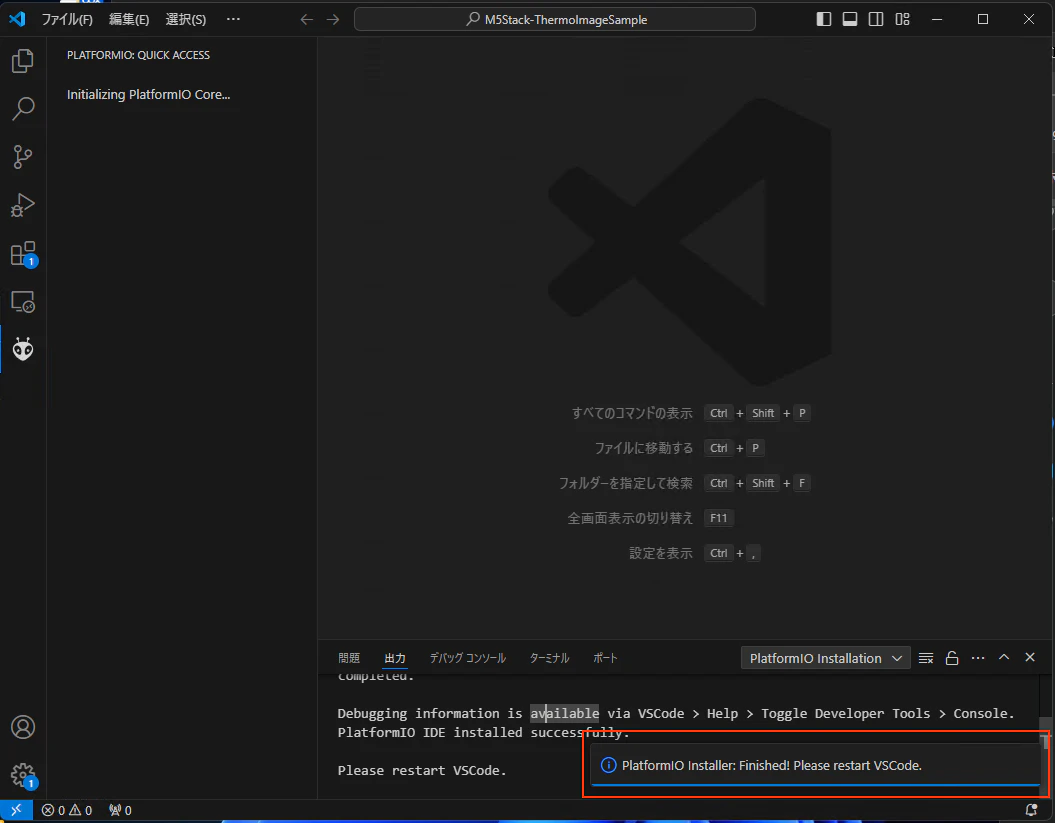Open the Accounts menu icon
Screen dimensions: 1055x823
pyautogui.click(x=23, y=727)
